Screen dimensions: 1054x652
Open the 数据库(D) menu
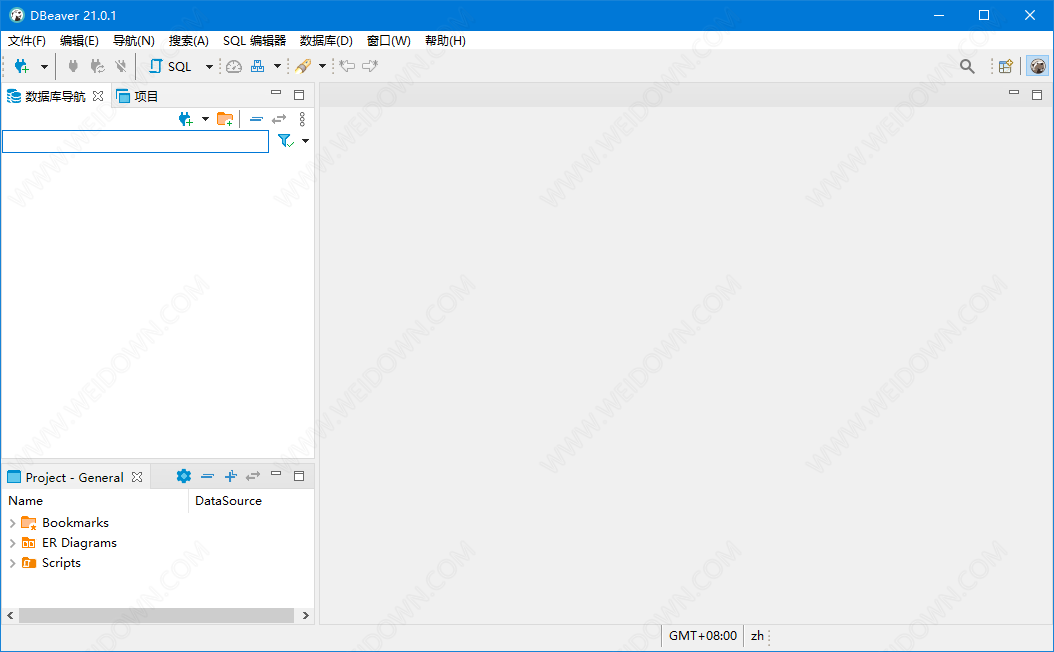pos(326,41)
